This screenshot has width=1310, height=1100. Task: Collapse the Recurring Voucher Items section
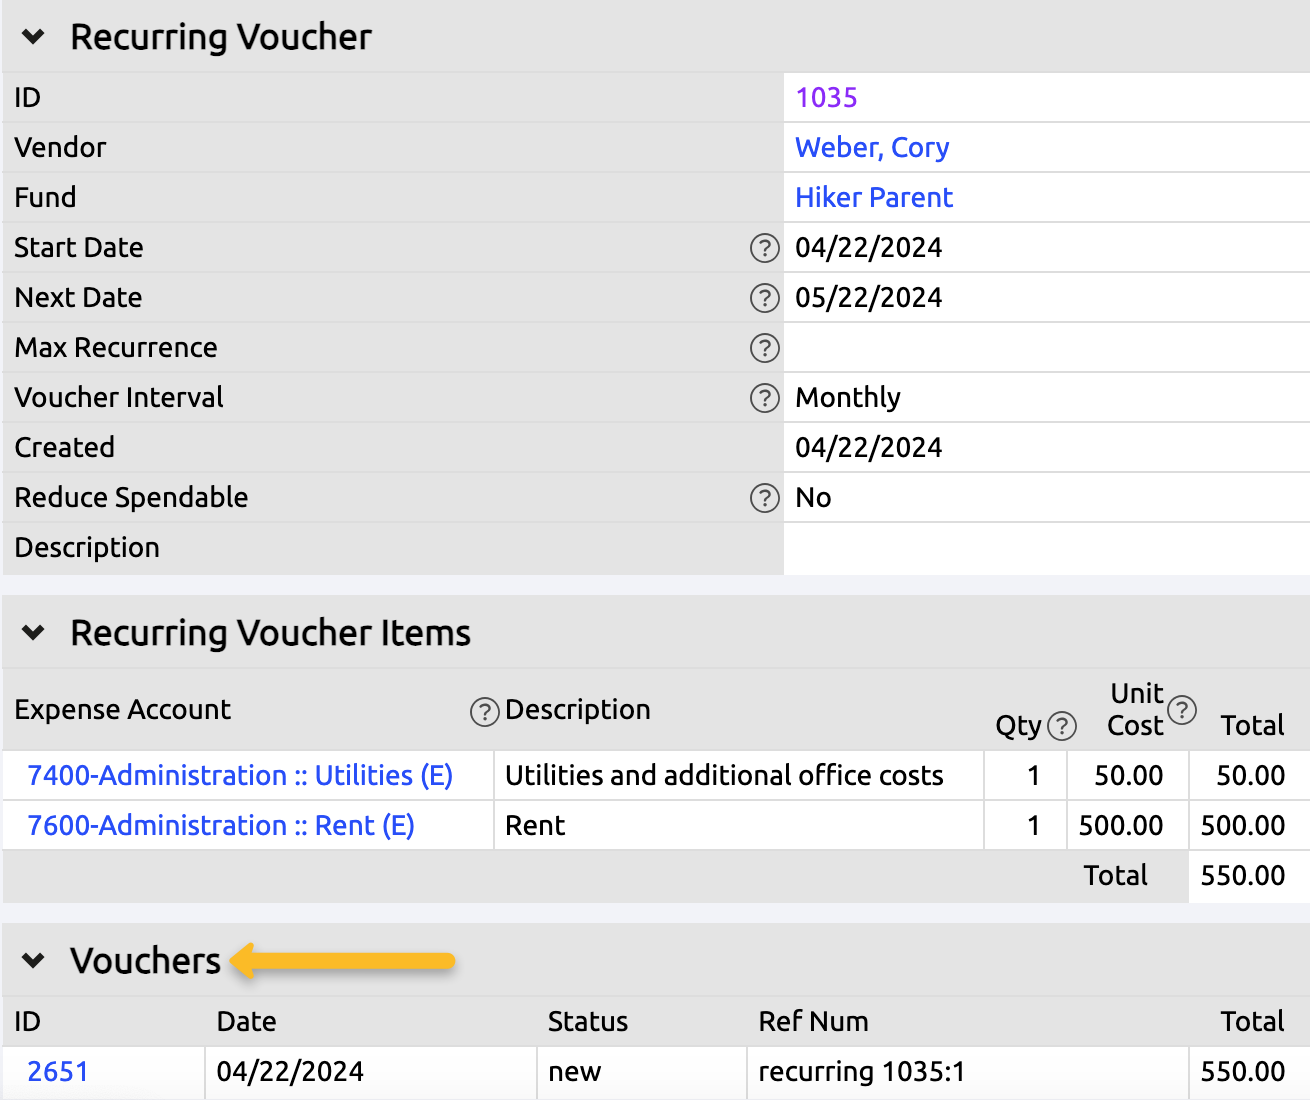click(x=33, y=632)
